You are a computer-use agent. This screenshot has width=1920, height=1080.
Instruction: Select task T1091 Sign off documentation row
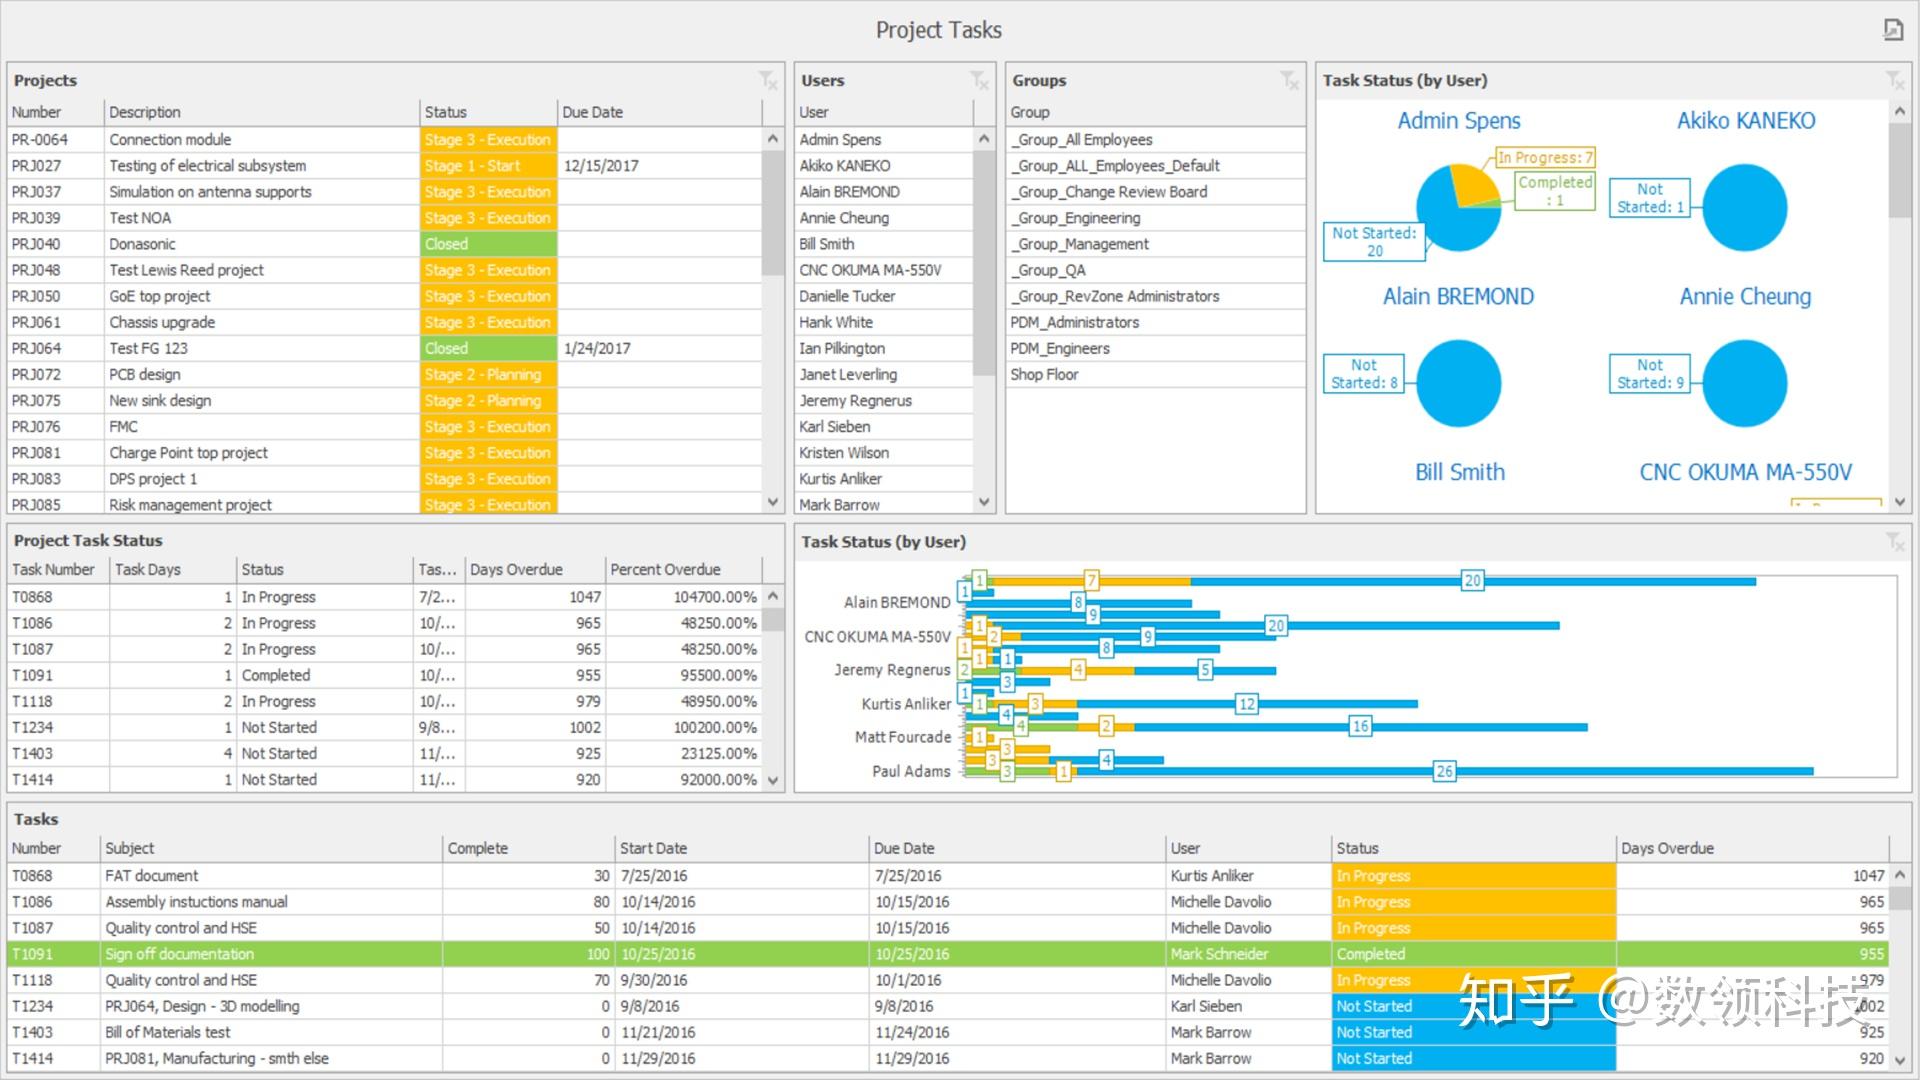(180, 954)
